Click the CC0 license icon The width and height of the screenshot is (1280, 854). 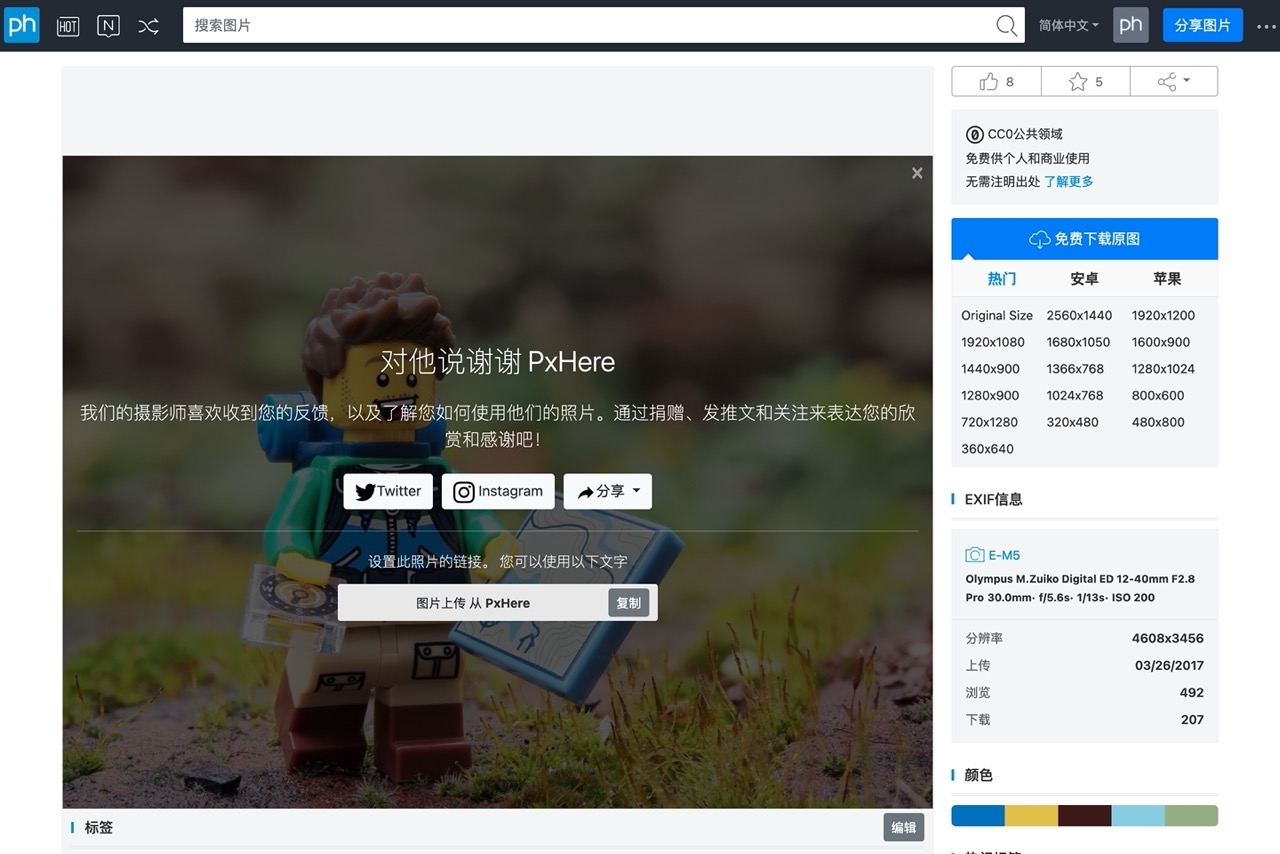click(x=974, y=134)
